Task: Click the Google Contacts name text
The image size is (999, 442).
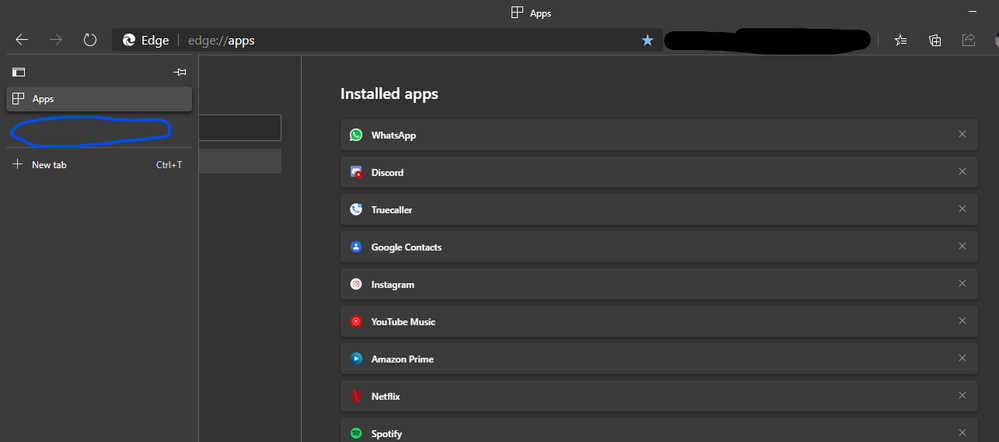Action: click(x=406, y=247)
